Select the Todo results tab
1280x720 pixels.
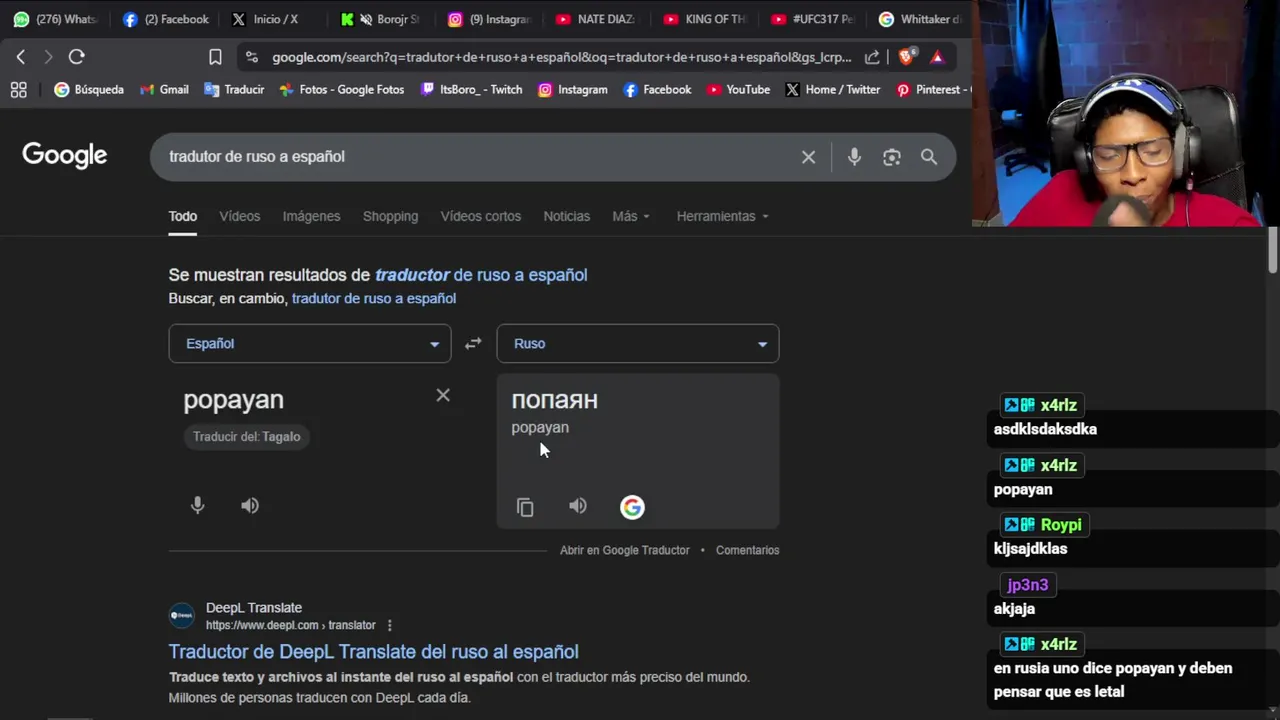click(x=182, y=216)
